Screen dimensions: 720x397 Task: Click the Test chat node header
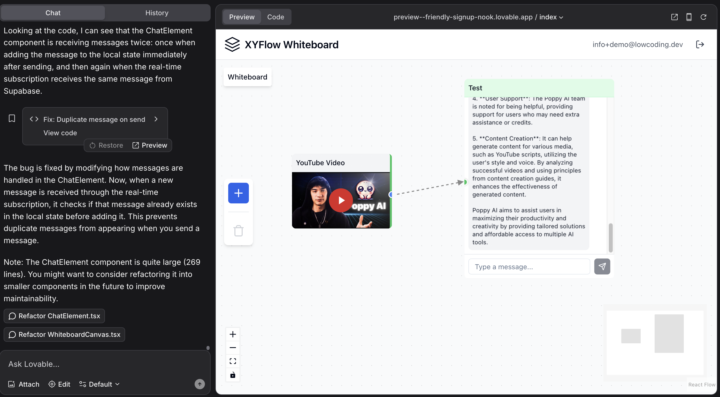[x=539, y=88]
